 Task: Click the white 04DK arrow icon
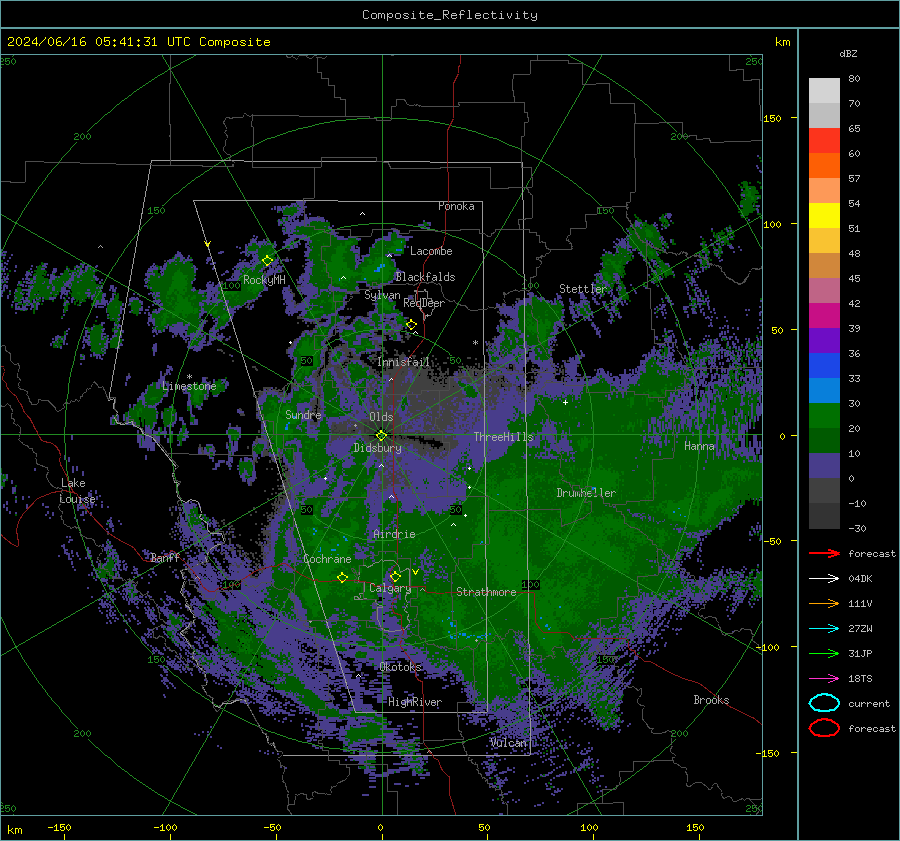[x=824, y=579]
